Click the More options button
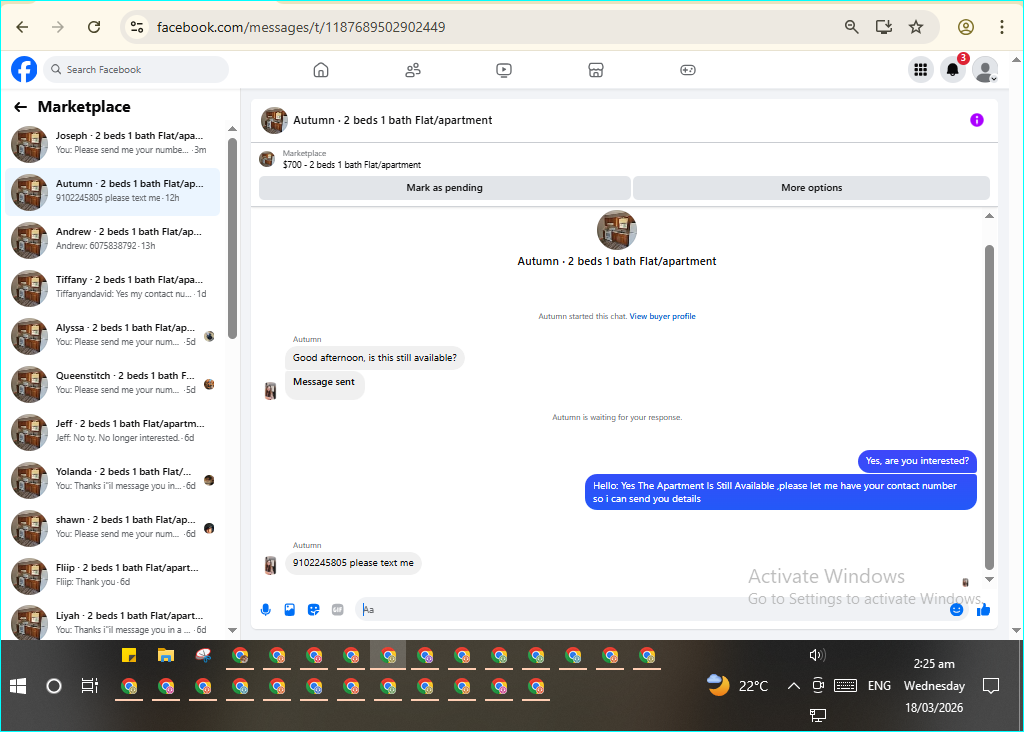Image resolution: width=1024 pixels, height=732 pixels. pyautogui.click(x=811, y=188)
